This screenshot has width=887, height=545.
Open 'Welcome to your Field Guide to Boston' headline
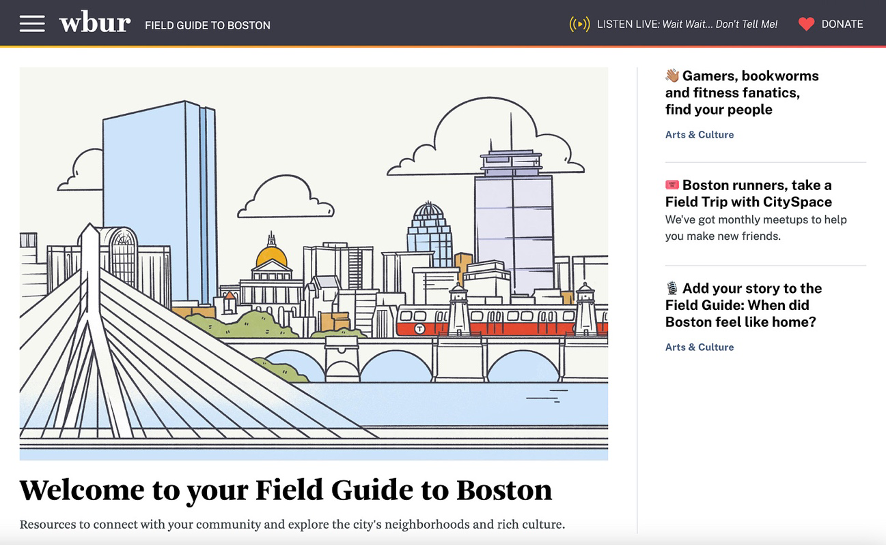(x=286, y=490)
